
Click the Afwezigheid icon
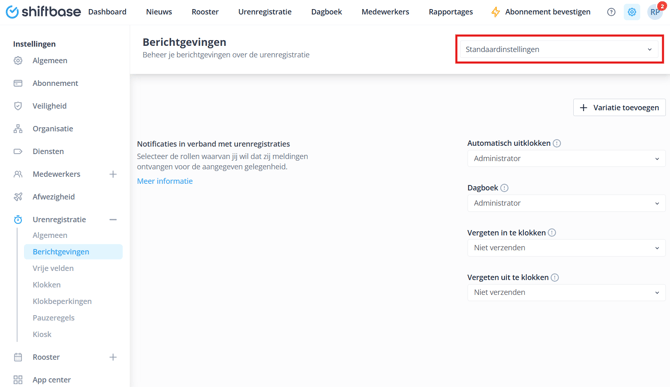click(18, 196)
